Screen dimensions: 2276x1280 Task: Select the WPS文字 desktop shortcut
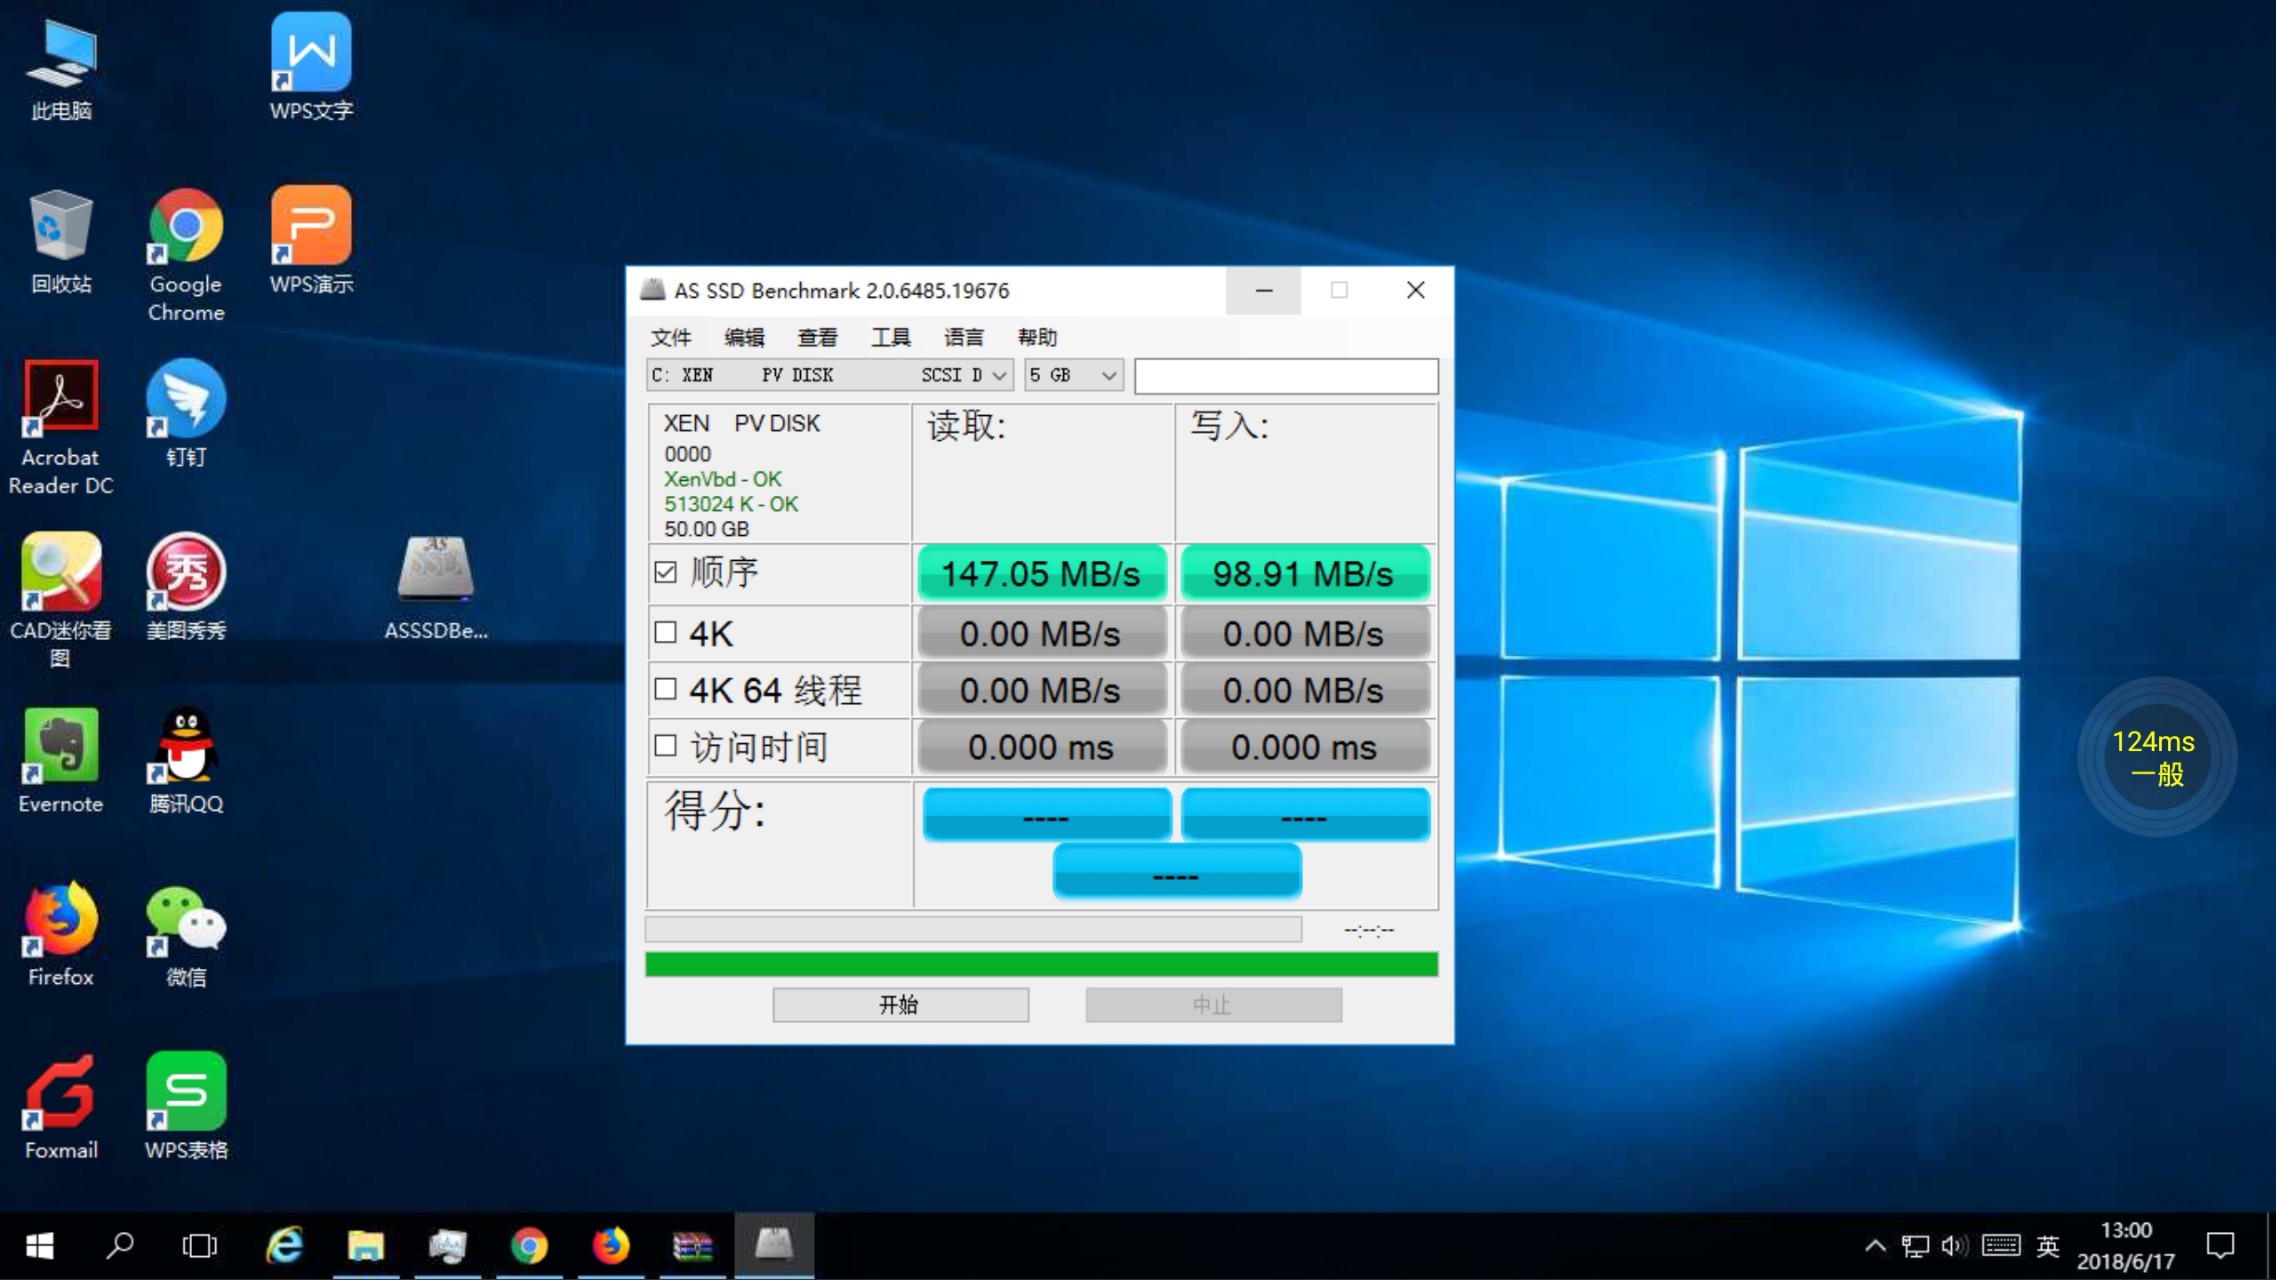(x=311, y=68)
